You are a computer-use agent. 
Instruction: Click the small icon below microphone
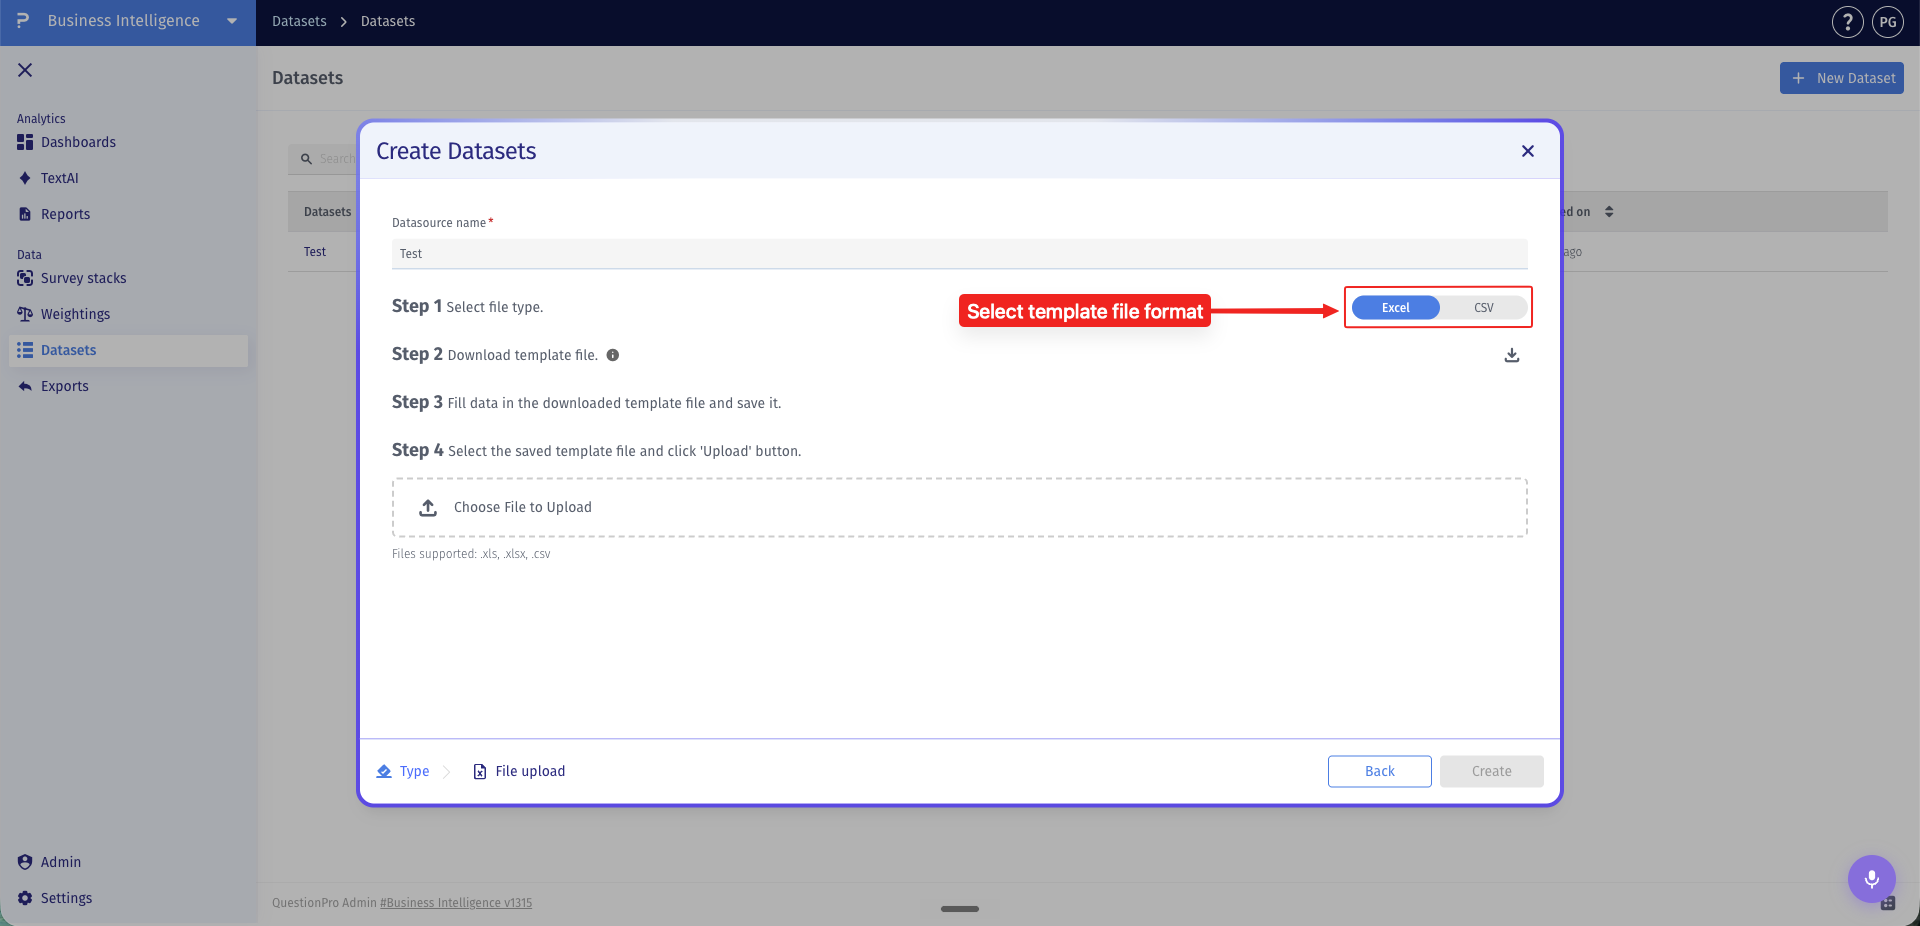pyautogui.click(x=1888, y=903)
